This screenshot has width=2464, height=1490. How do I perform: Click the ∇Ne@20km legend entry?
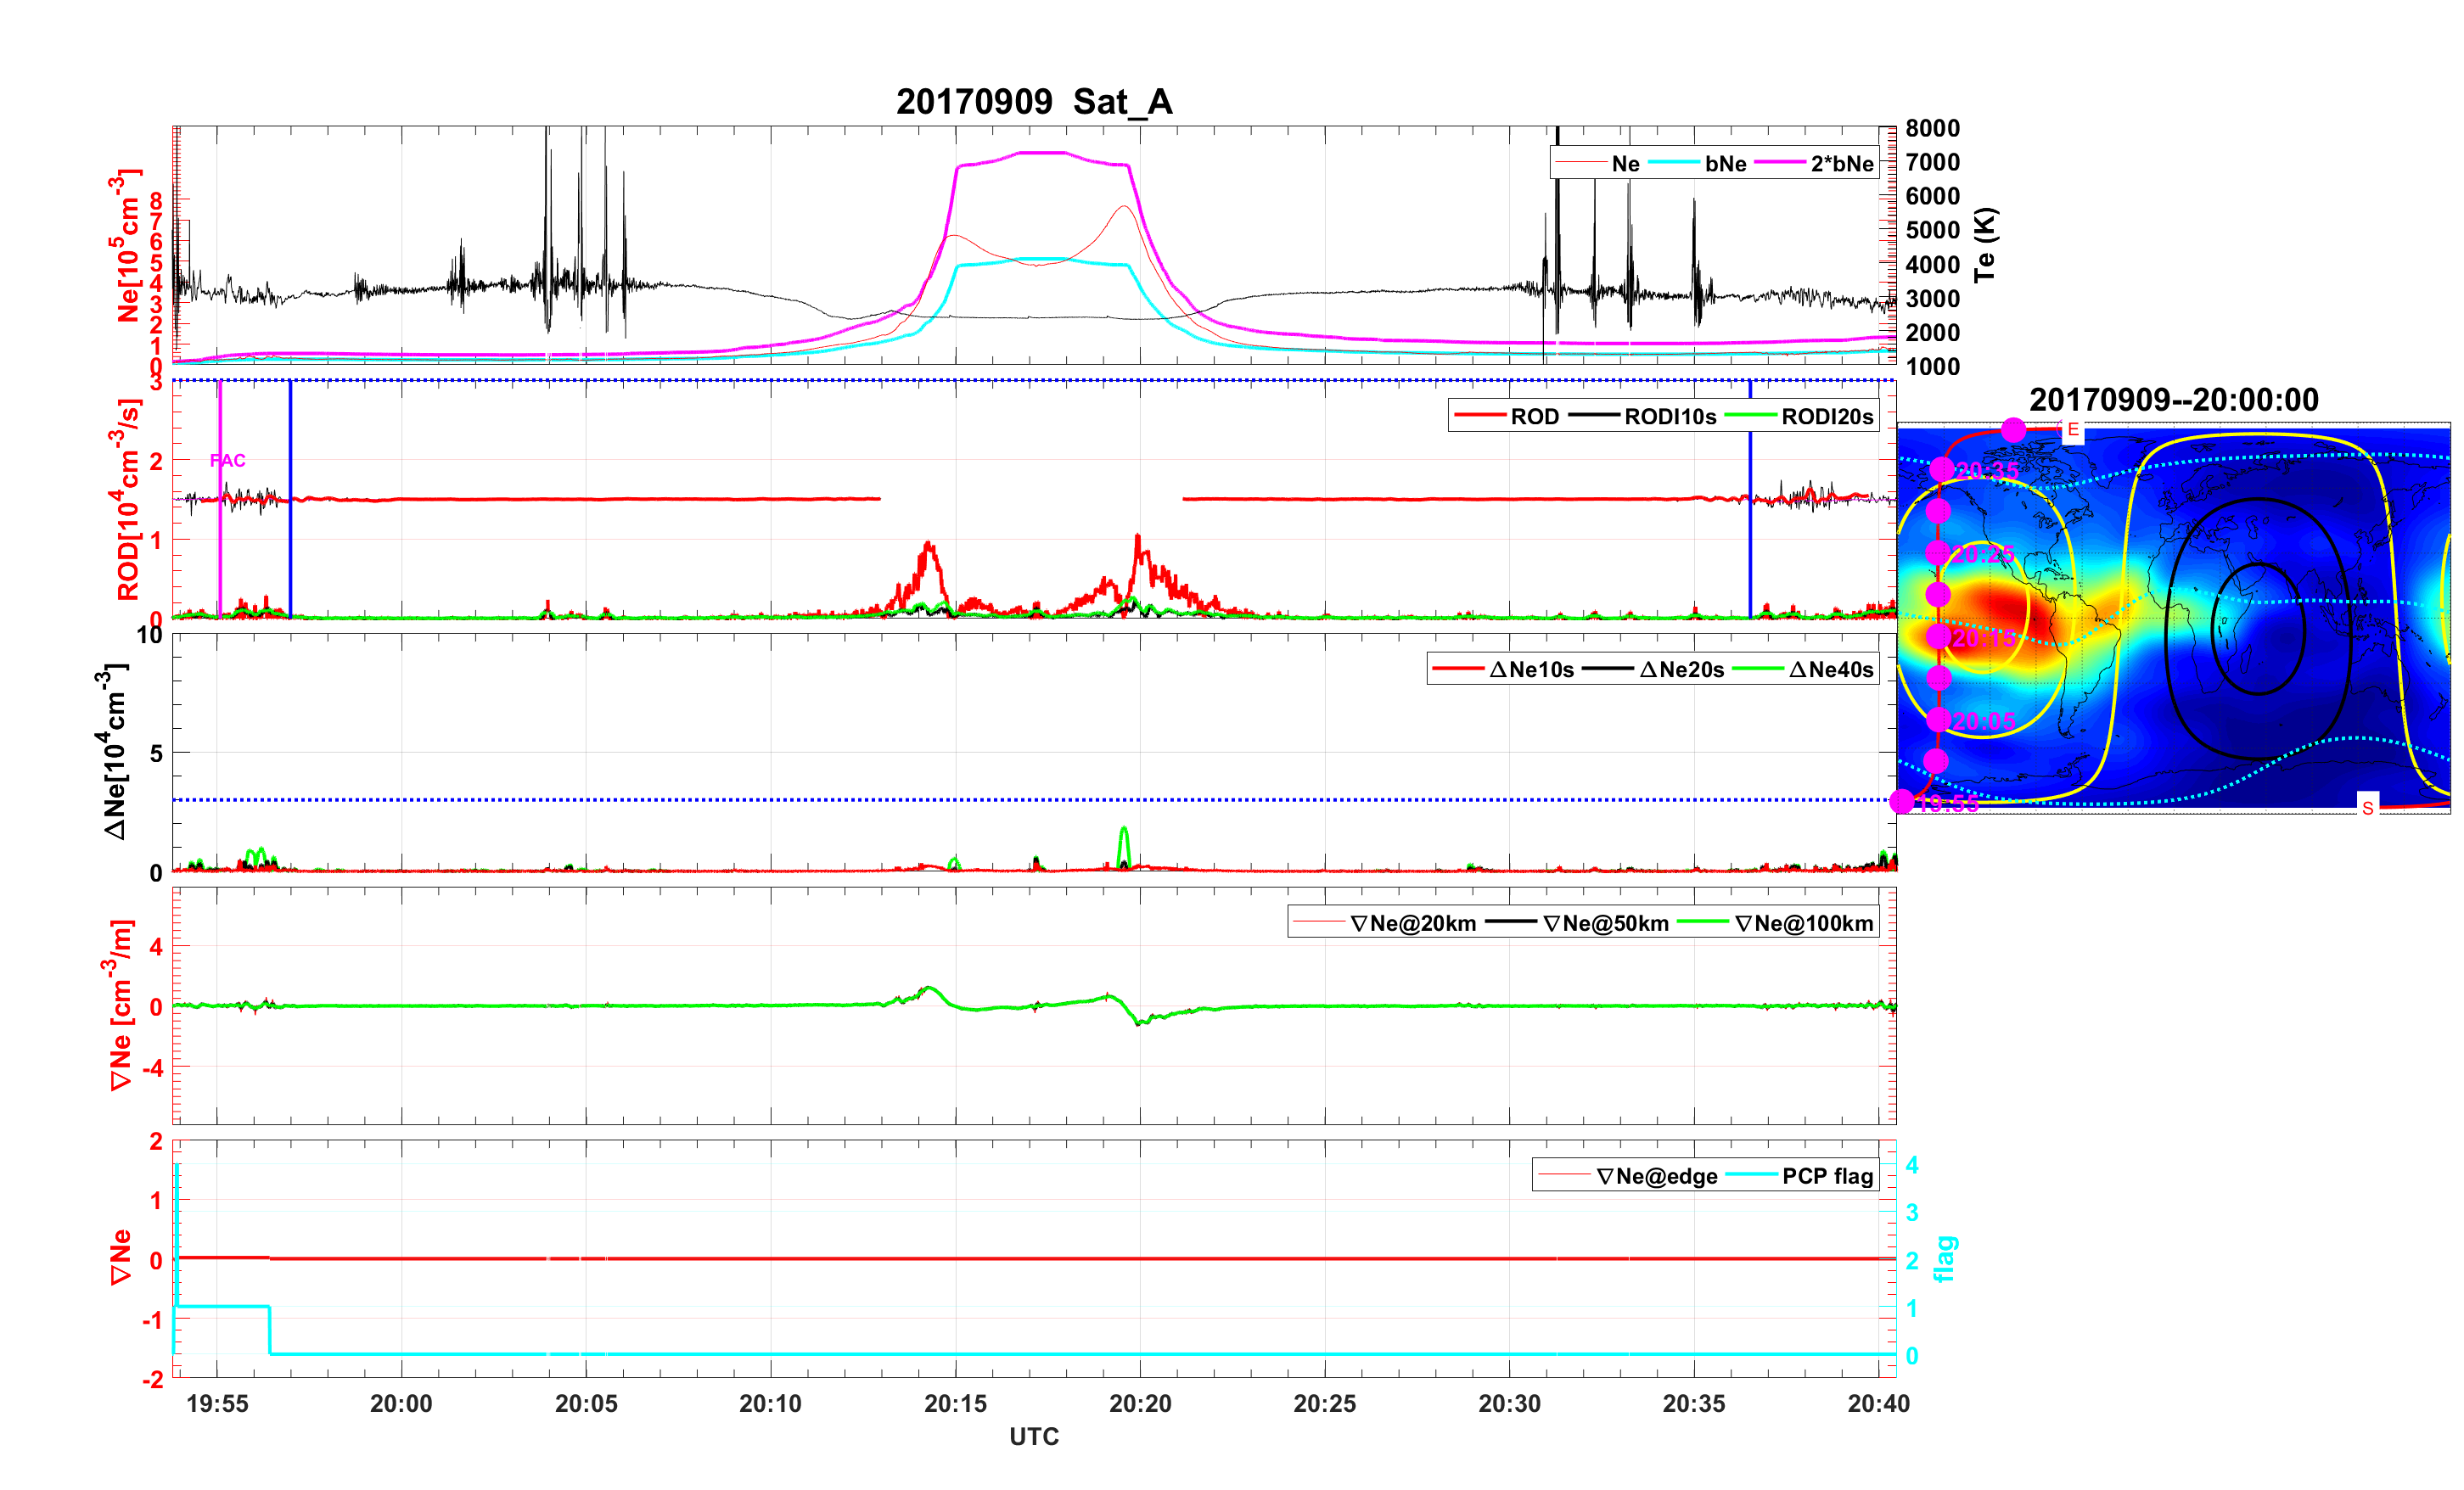click(1412, 924)
